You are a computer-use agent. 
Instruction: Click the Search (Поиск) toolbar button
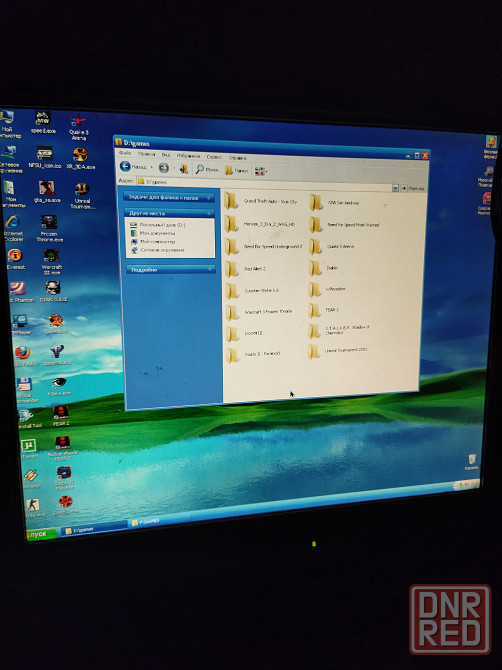point(207,170)
